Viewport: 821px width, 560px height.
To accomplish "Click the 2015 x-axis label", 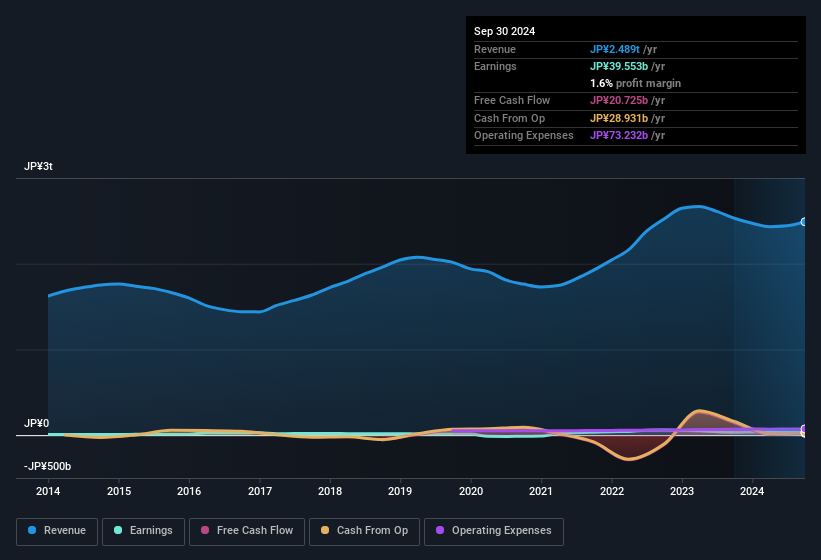I will 119,491.
